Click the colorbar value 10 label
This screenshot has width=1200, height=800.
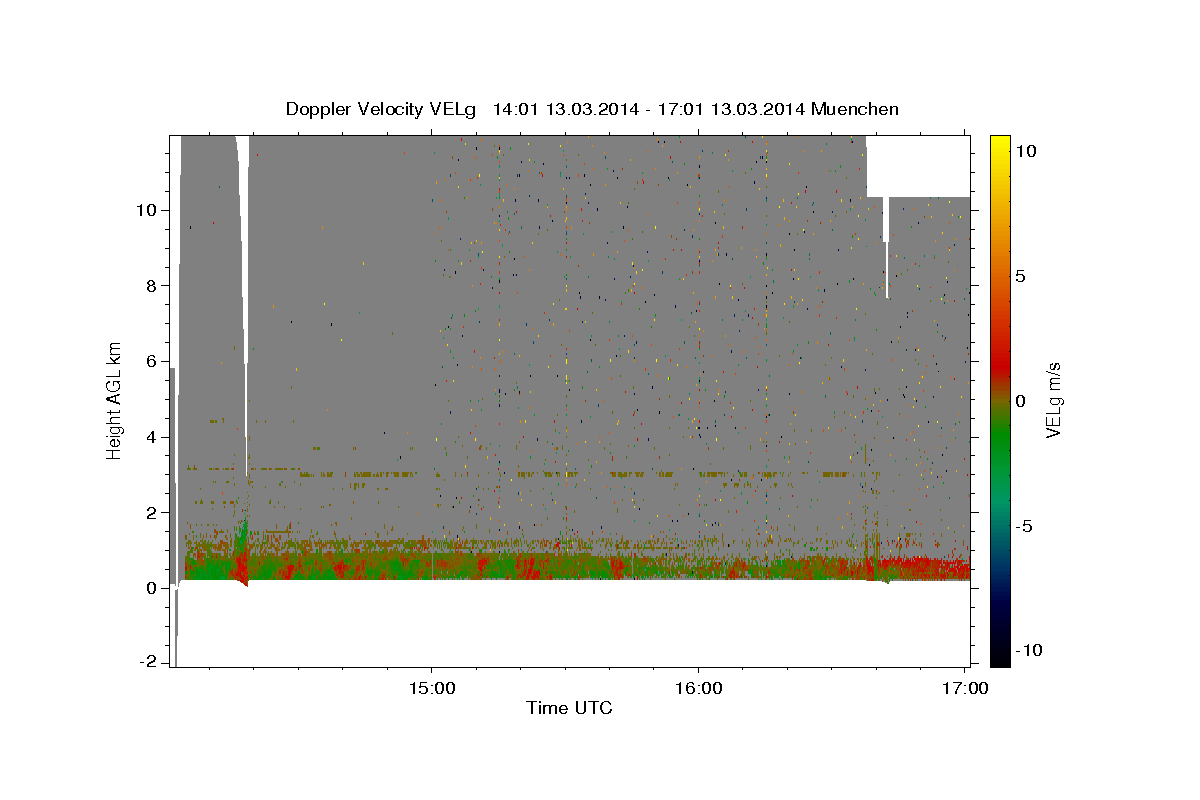click(1028, 151)
